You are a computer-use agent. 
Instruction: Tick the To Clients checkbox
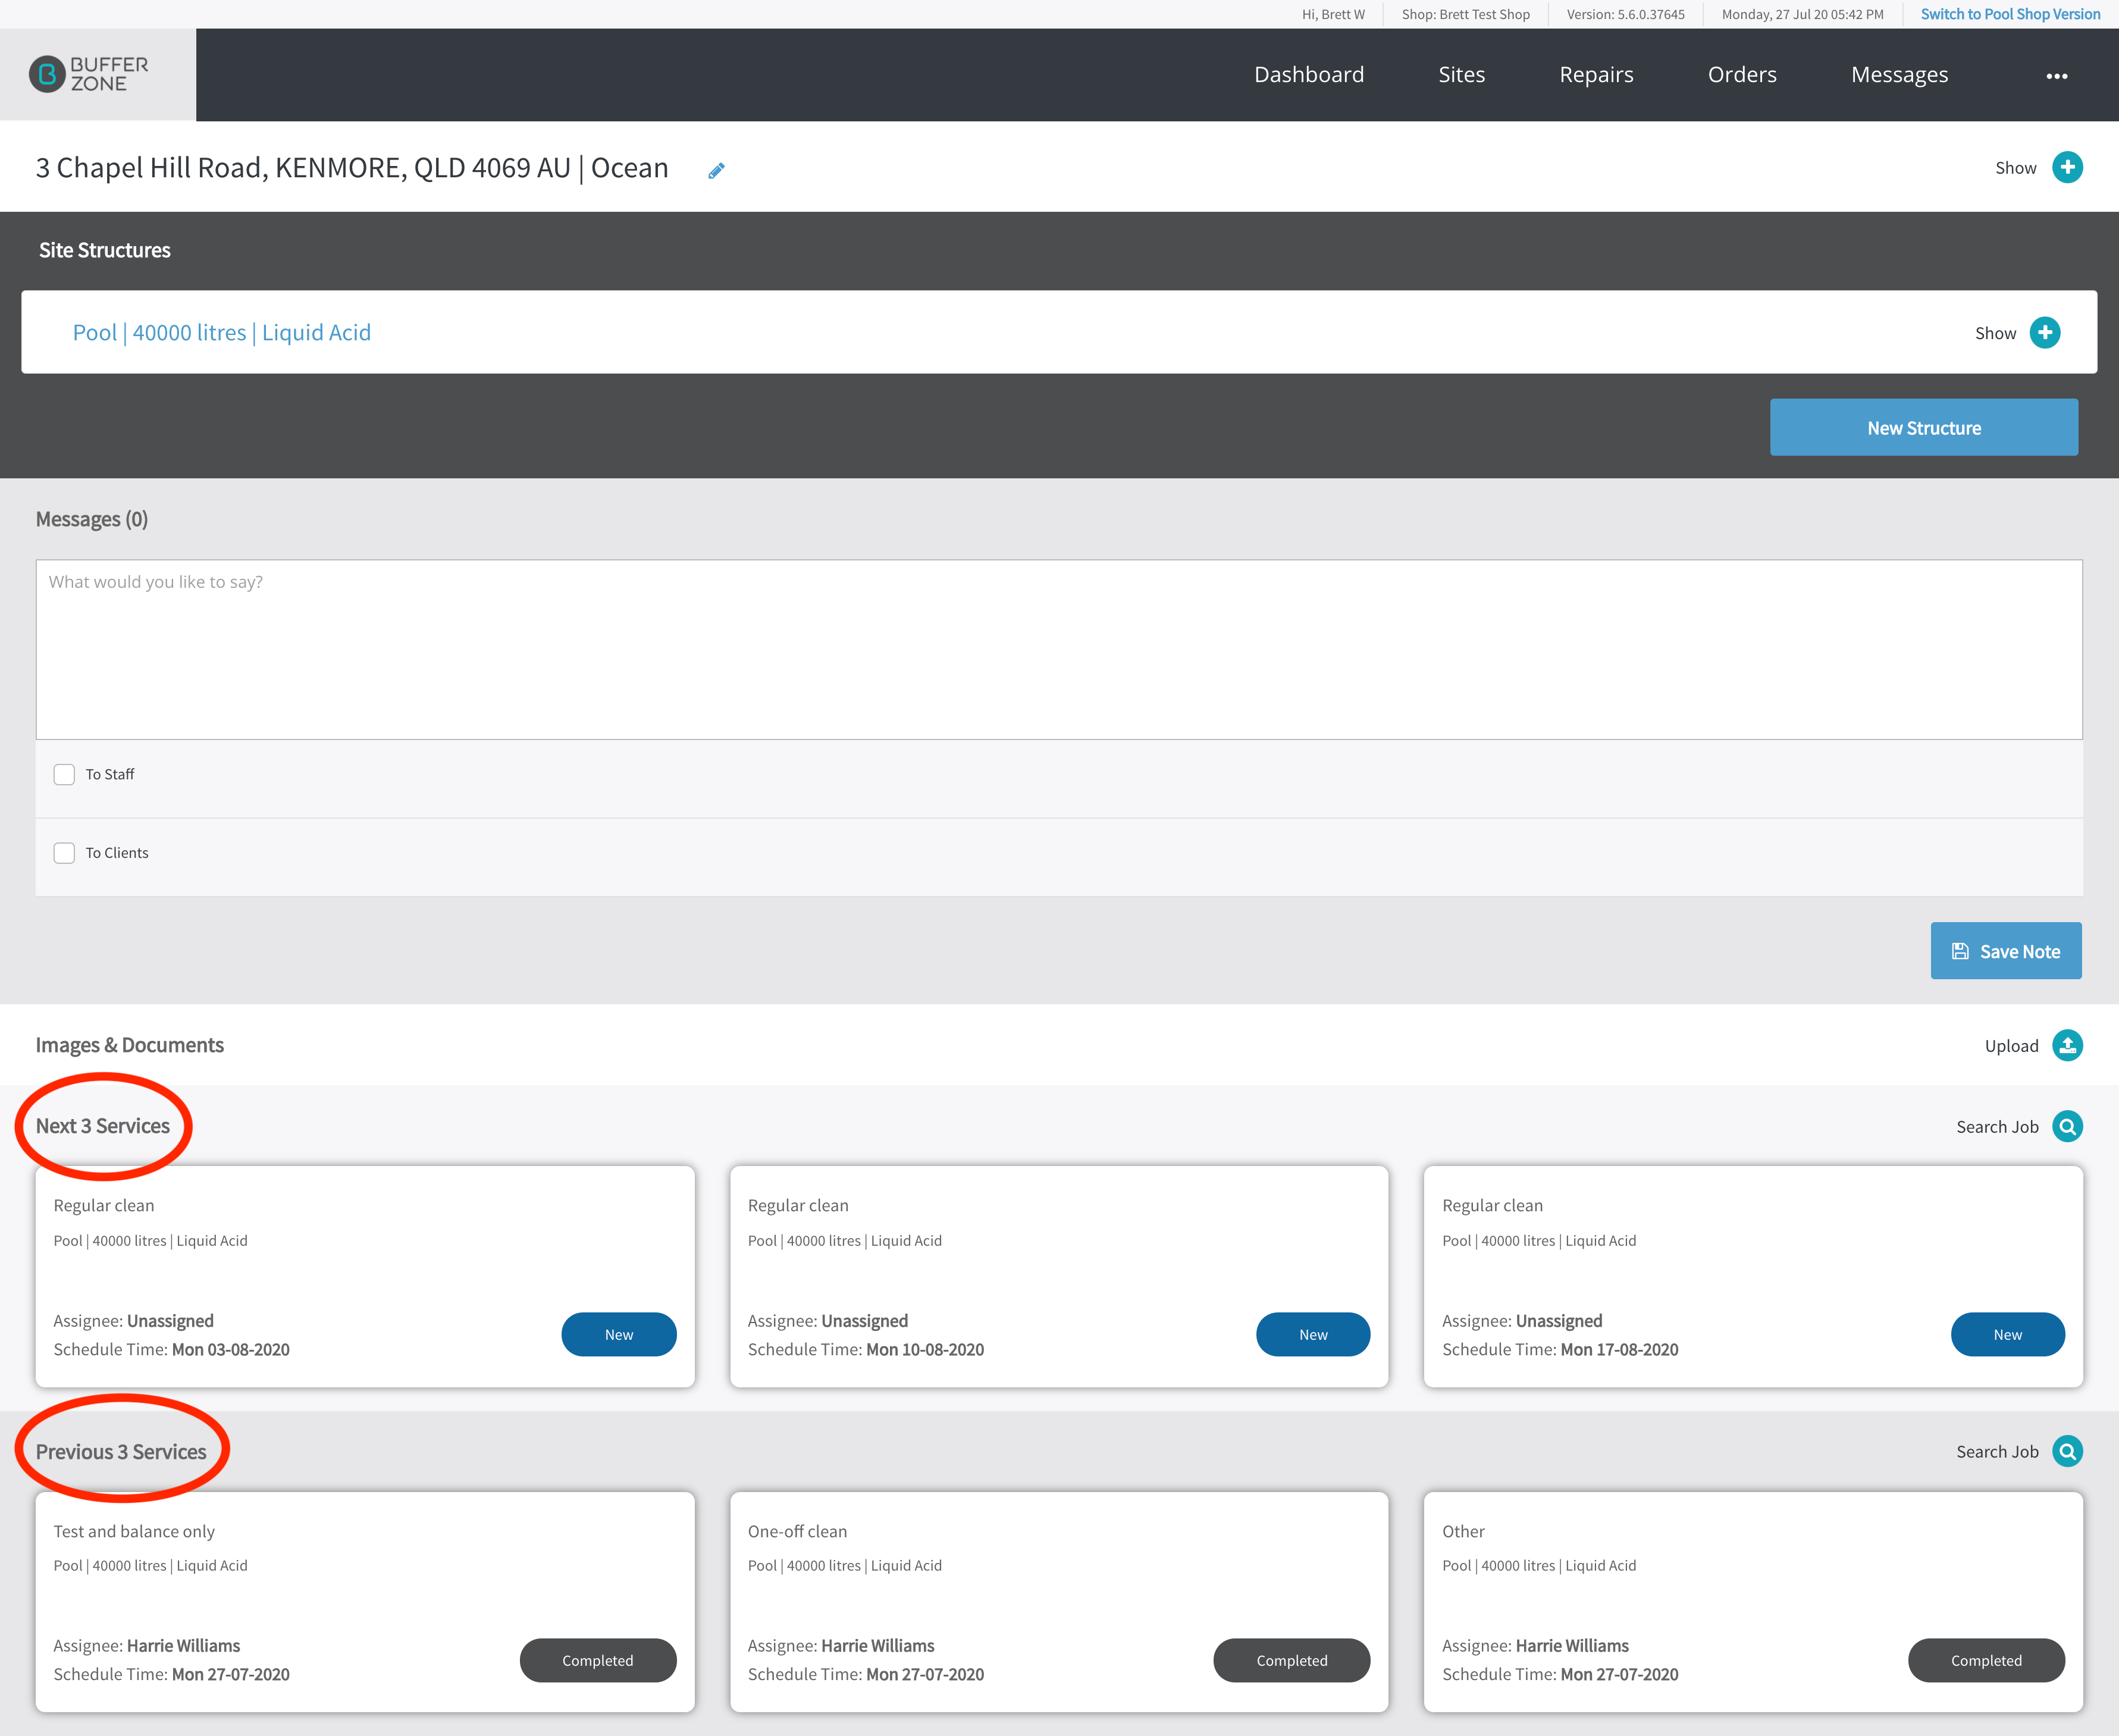click(64, 853)
